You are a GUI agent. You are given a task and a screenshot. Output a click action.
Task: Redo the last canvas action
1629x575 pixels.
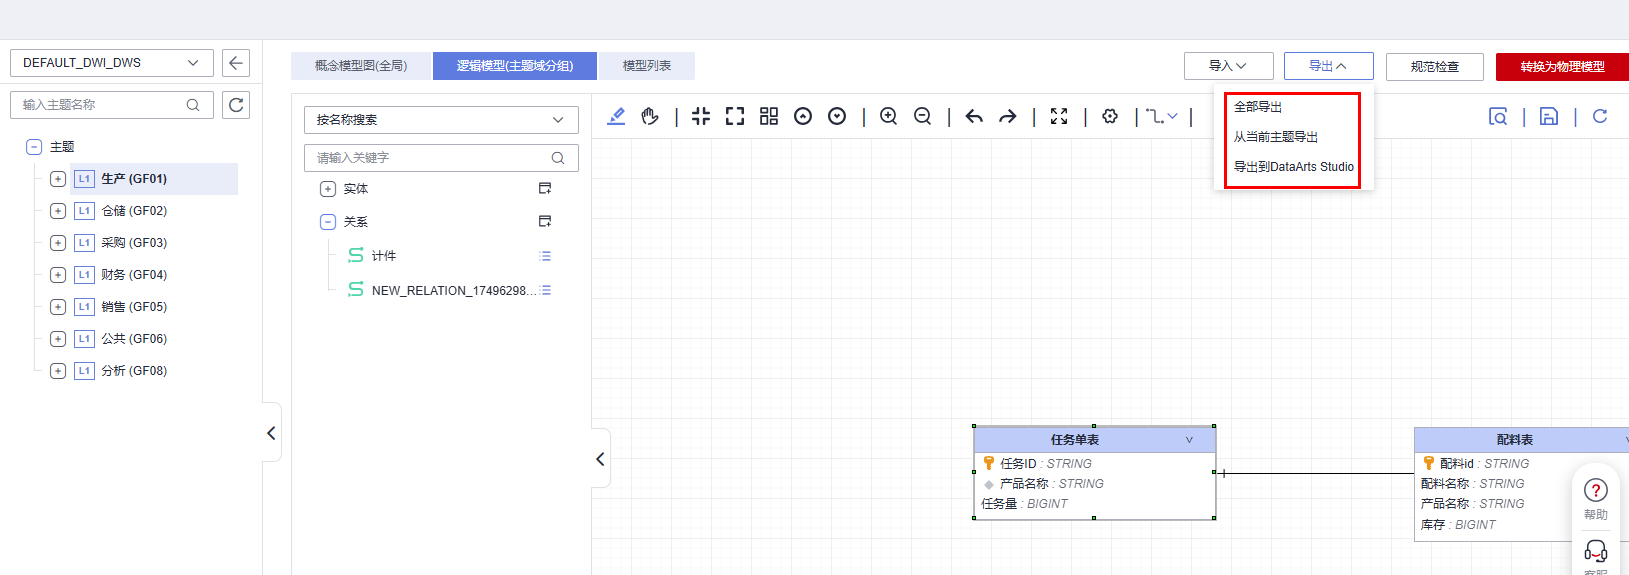point(1008,116)
